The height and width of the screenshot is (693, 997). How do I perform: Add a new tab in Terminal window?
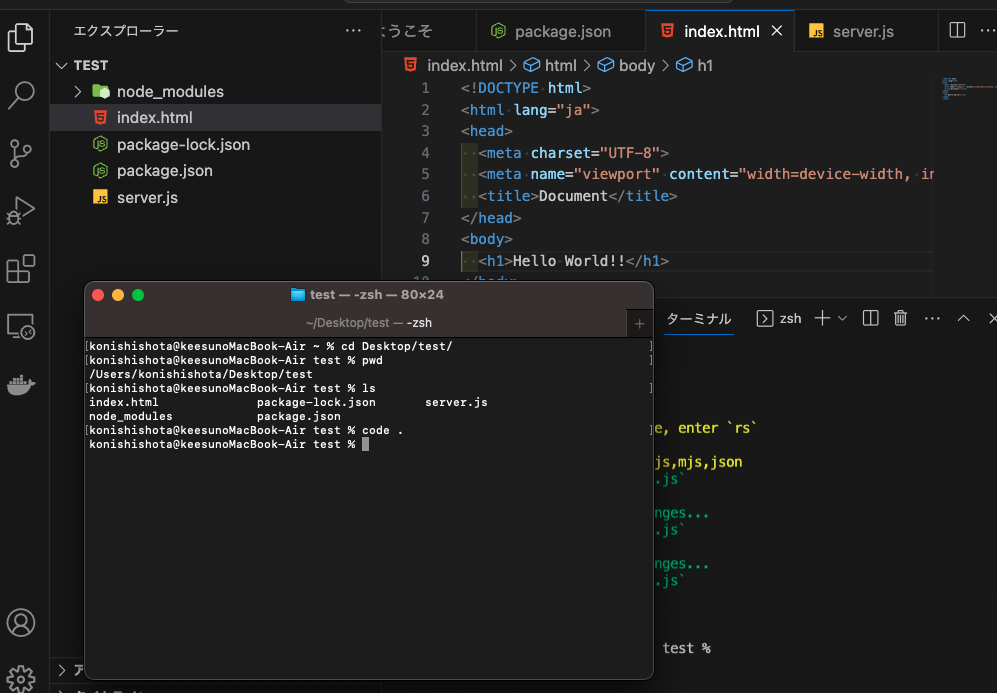coord(640,324)
